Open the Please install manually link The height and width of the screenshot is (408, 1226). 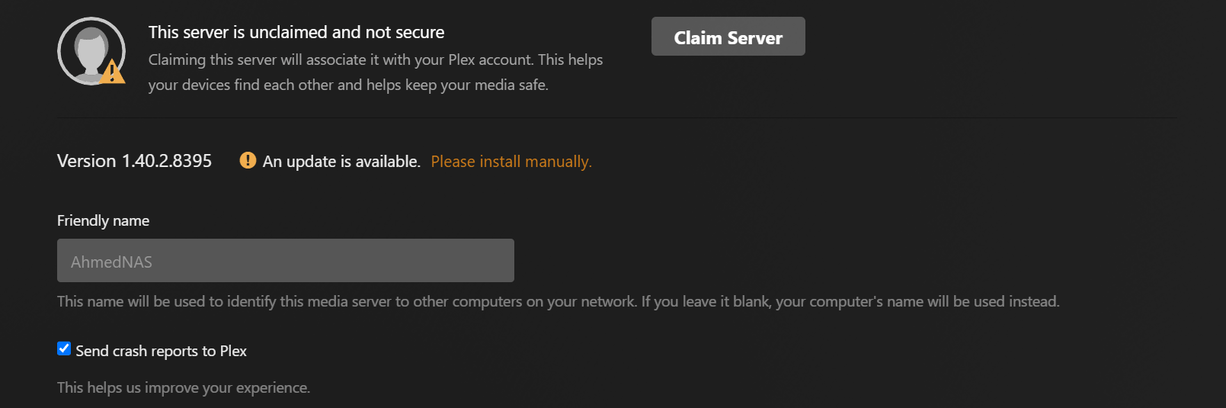pyautogui.click(x=511, y=161)
